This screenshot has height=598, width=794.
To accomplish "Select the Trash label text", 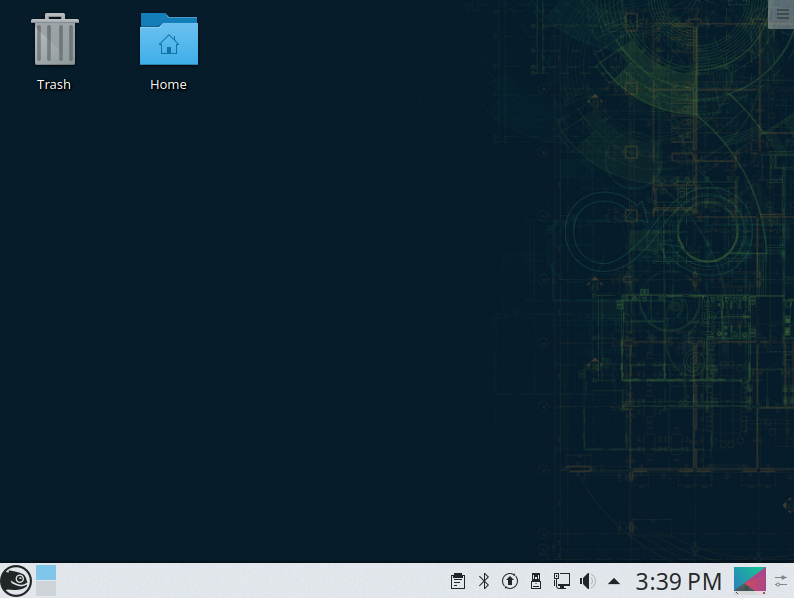I will pos(54,85).
